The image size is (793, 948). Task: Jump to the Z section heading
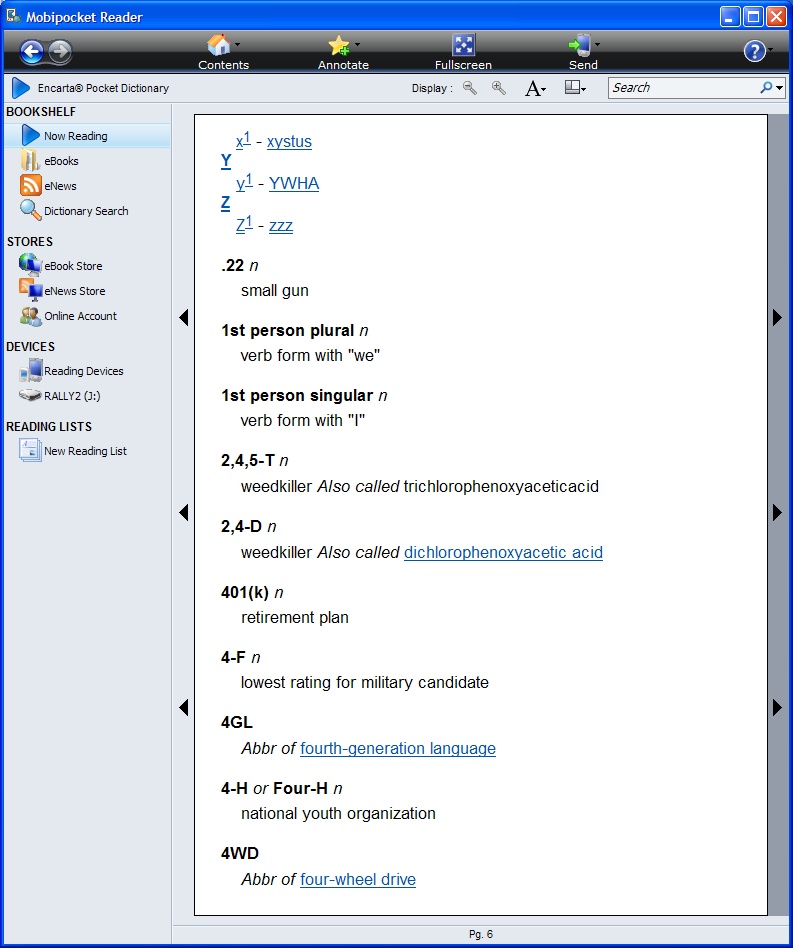tap(225, 203)
